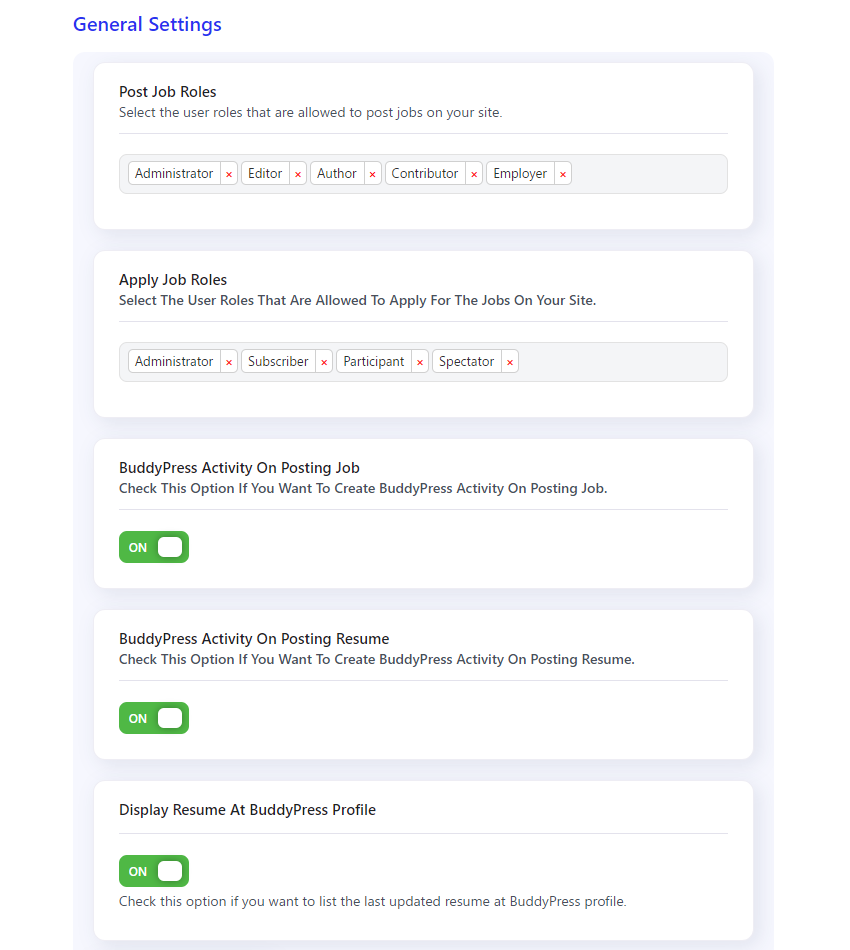Remove the Subscriber role tag

coord(324,362)
